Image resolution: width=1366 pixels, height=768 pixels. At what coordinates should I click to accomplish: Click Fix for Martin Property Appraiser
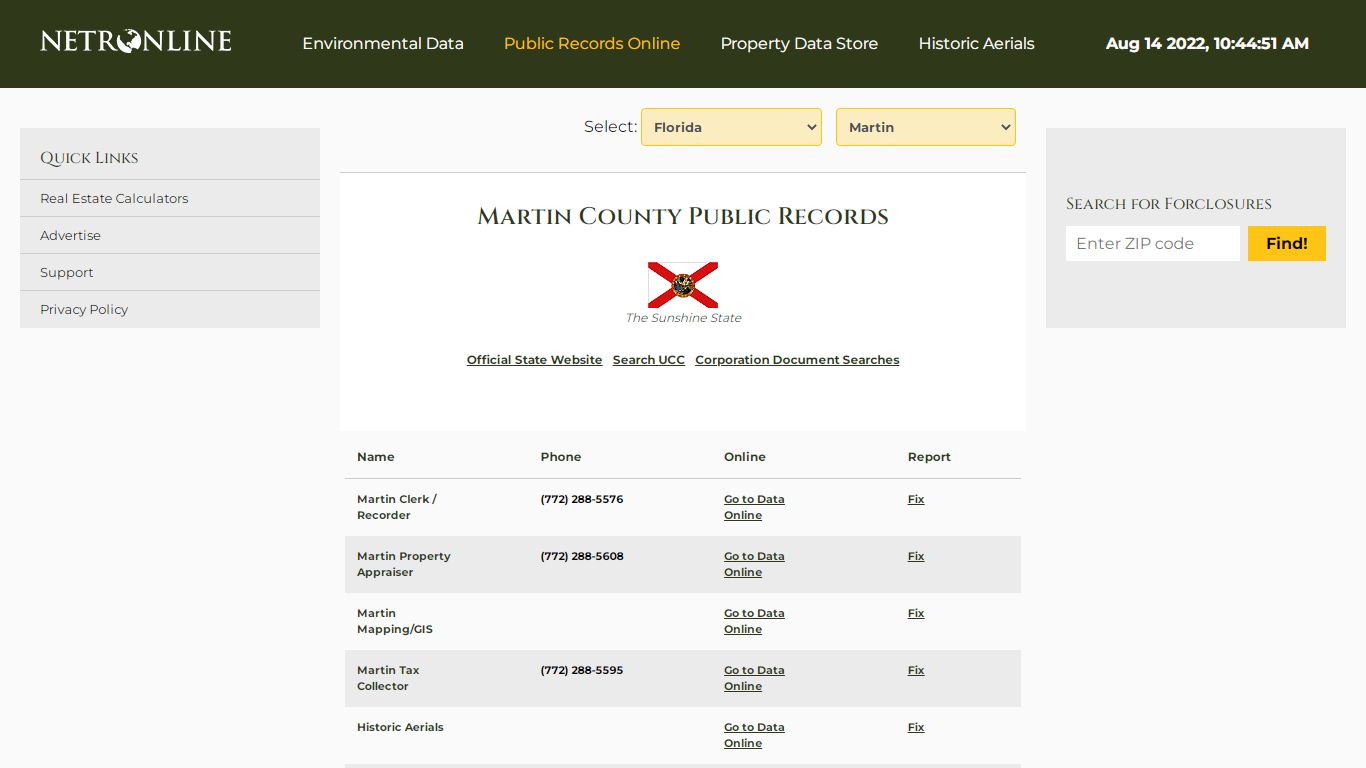pyautogui.click(x=916, y=556)
